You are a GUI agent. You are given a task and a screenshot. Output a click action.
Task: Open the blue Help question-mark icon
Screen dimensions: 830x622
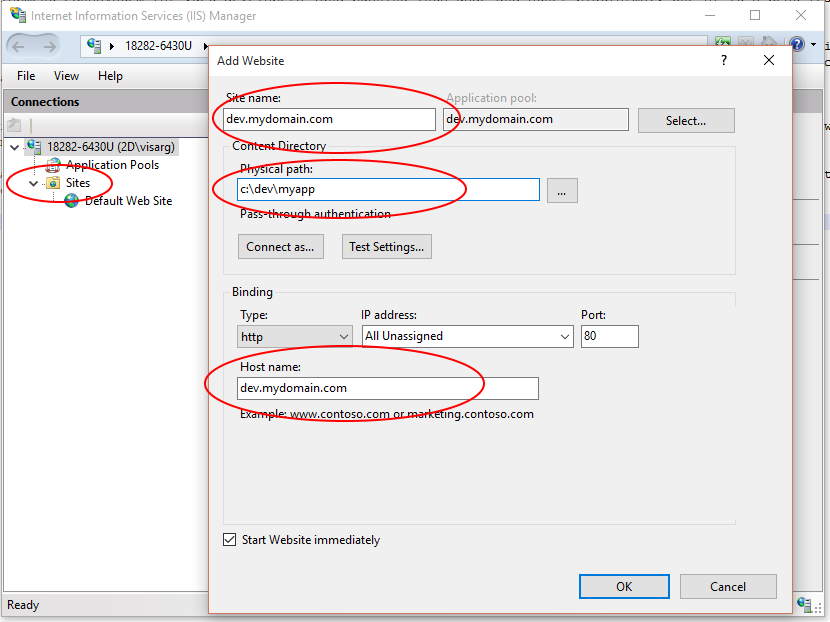797,44
